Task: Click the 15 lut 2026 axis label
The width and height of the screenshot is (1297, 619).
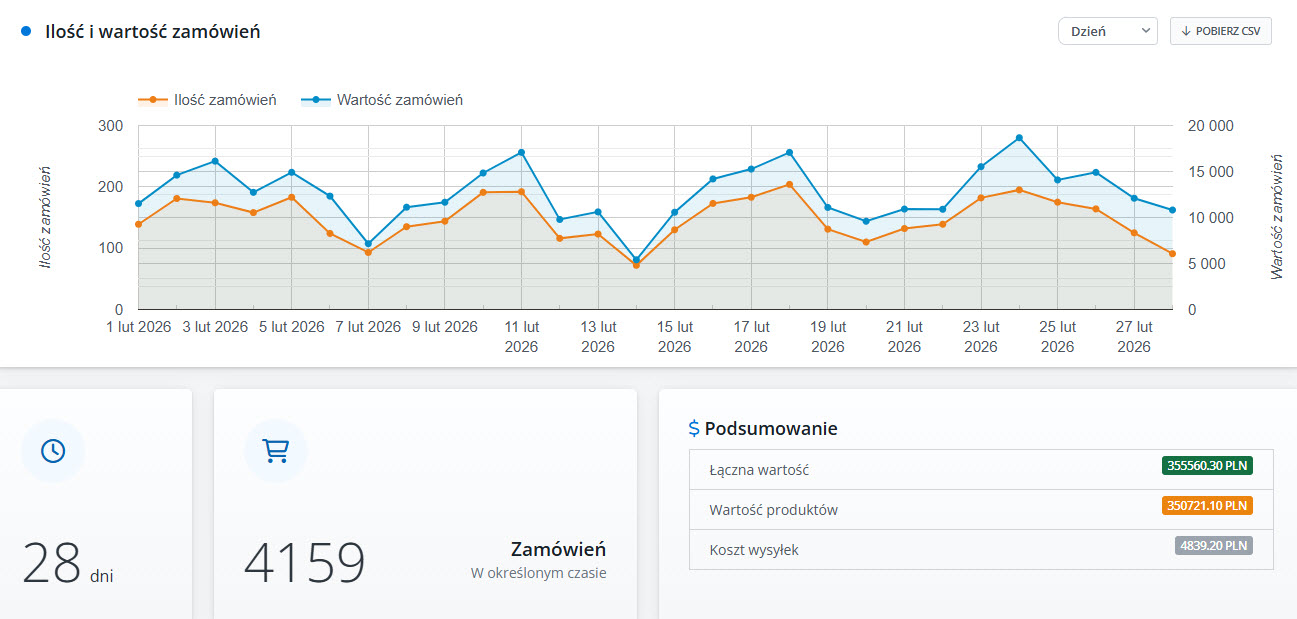Action: click(674, 337)
